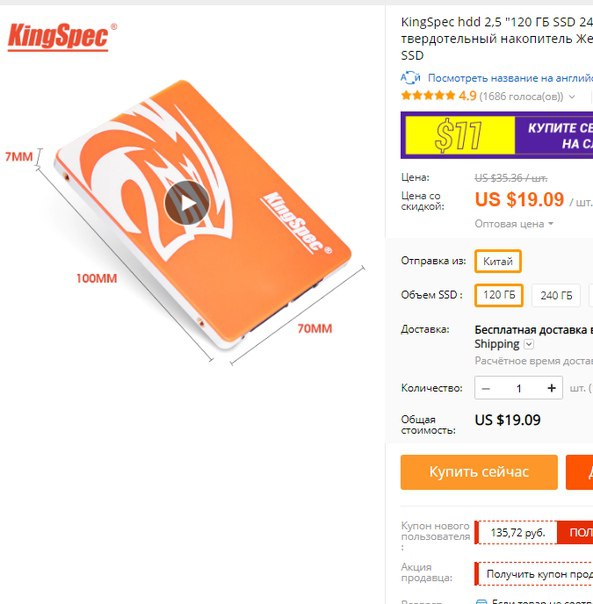This screenshot has height=604, width=593.
Task: Increase quantity with the plus button
Action: click(x=551, y=388)
